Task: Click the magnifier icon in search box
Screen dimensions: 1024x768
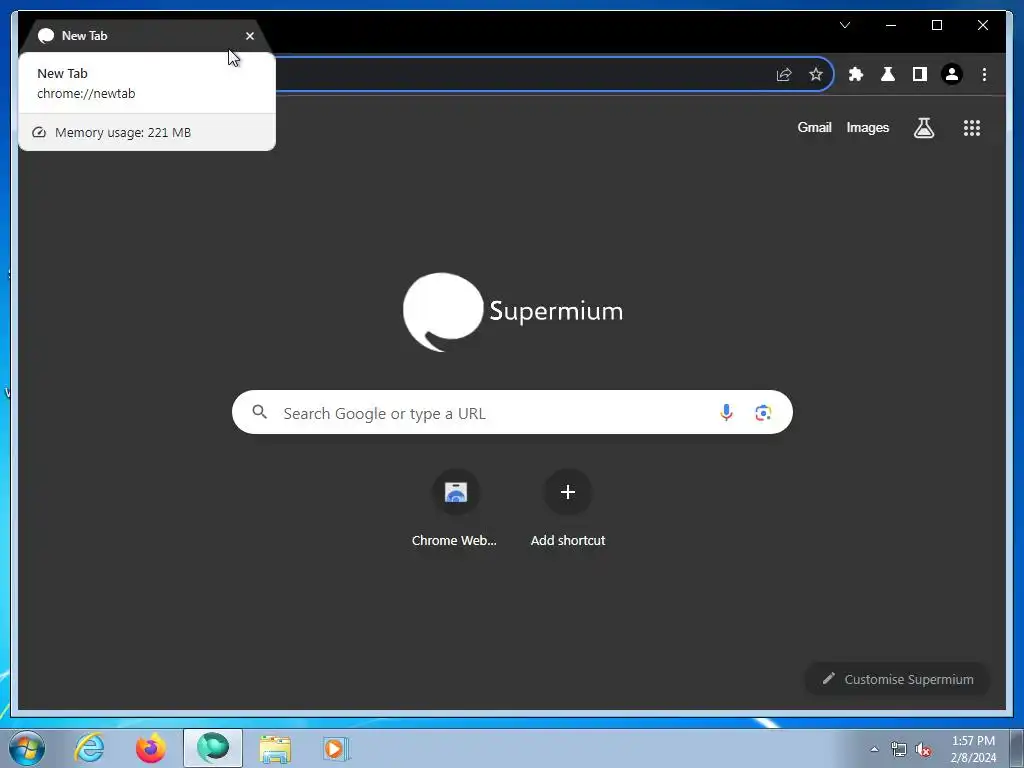Action: coord(260,412)
